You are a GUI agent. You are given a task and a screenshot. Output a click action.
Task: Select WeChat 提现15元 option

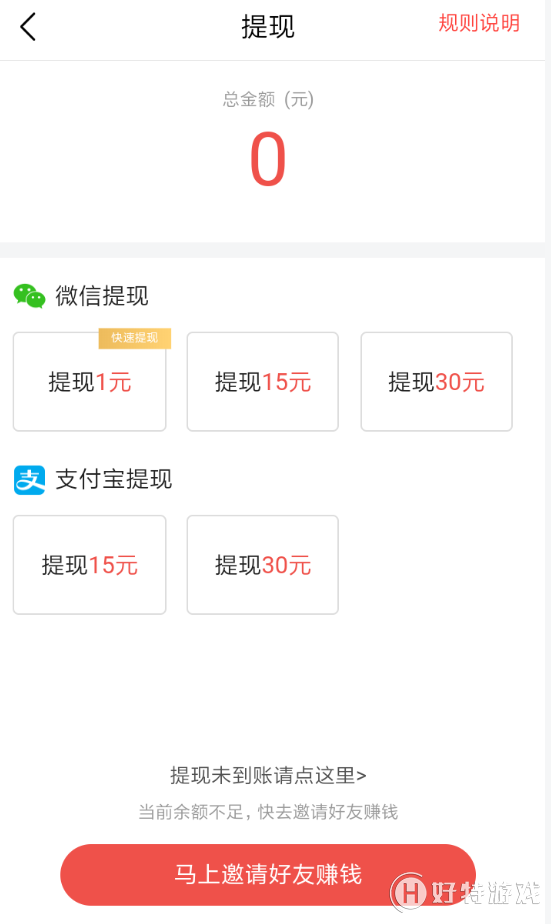click(x=263, y=381)
